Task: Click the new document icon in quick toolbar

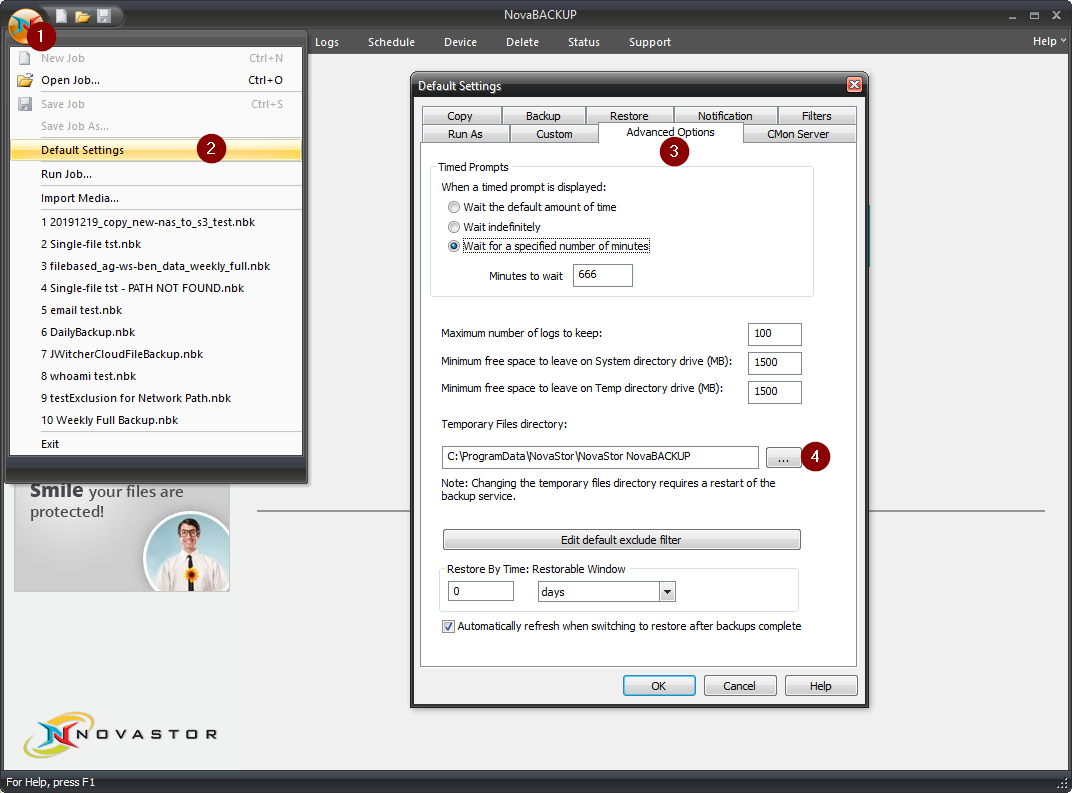Action: tap(61, 16)
